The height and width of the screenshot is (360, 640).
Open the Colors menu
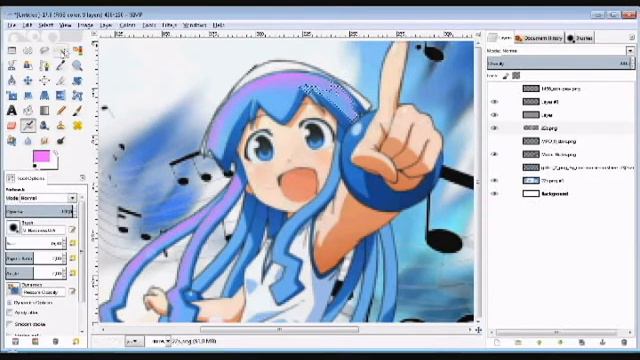(x=127, y=25)
